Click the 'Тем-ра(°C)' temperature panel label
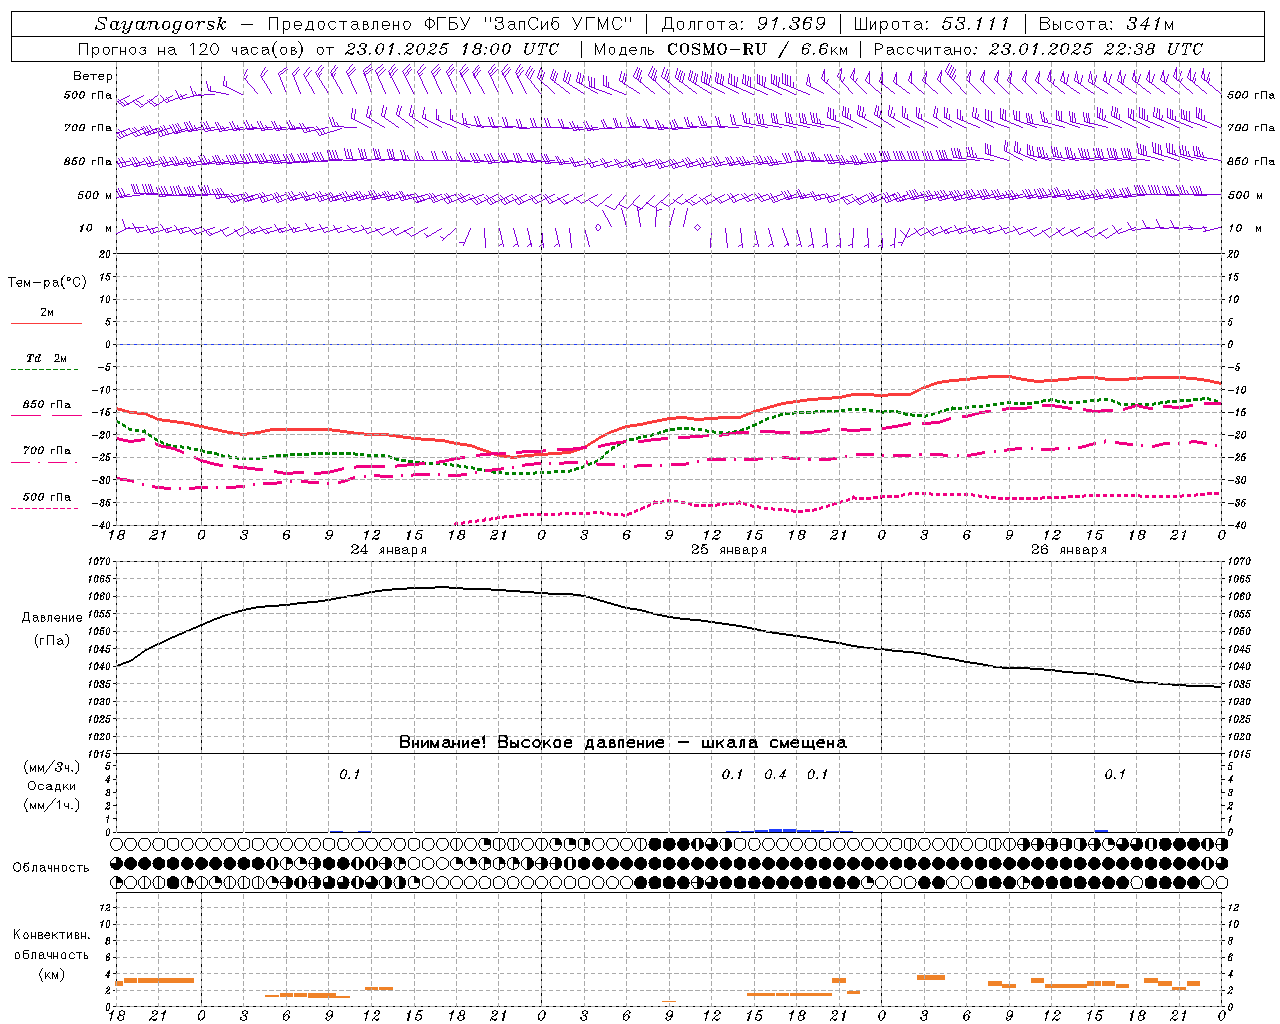Viewport: 1280px width, 1024px height. [x=47, y=283]
